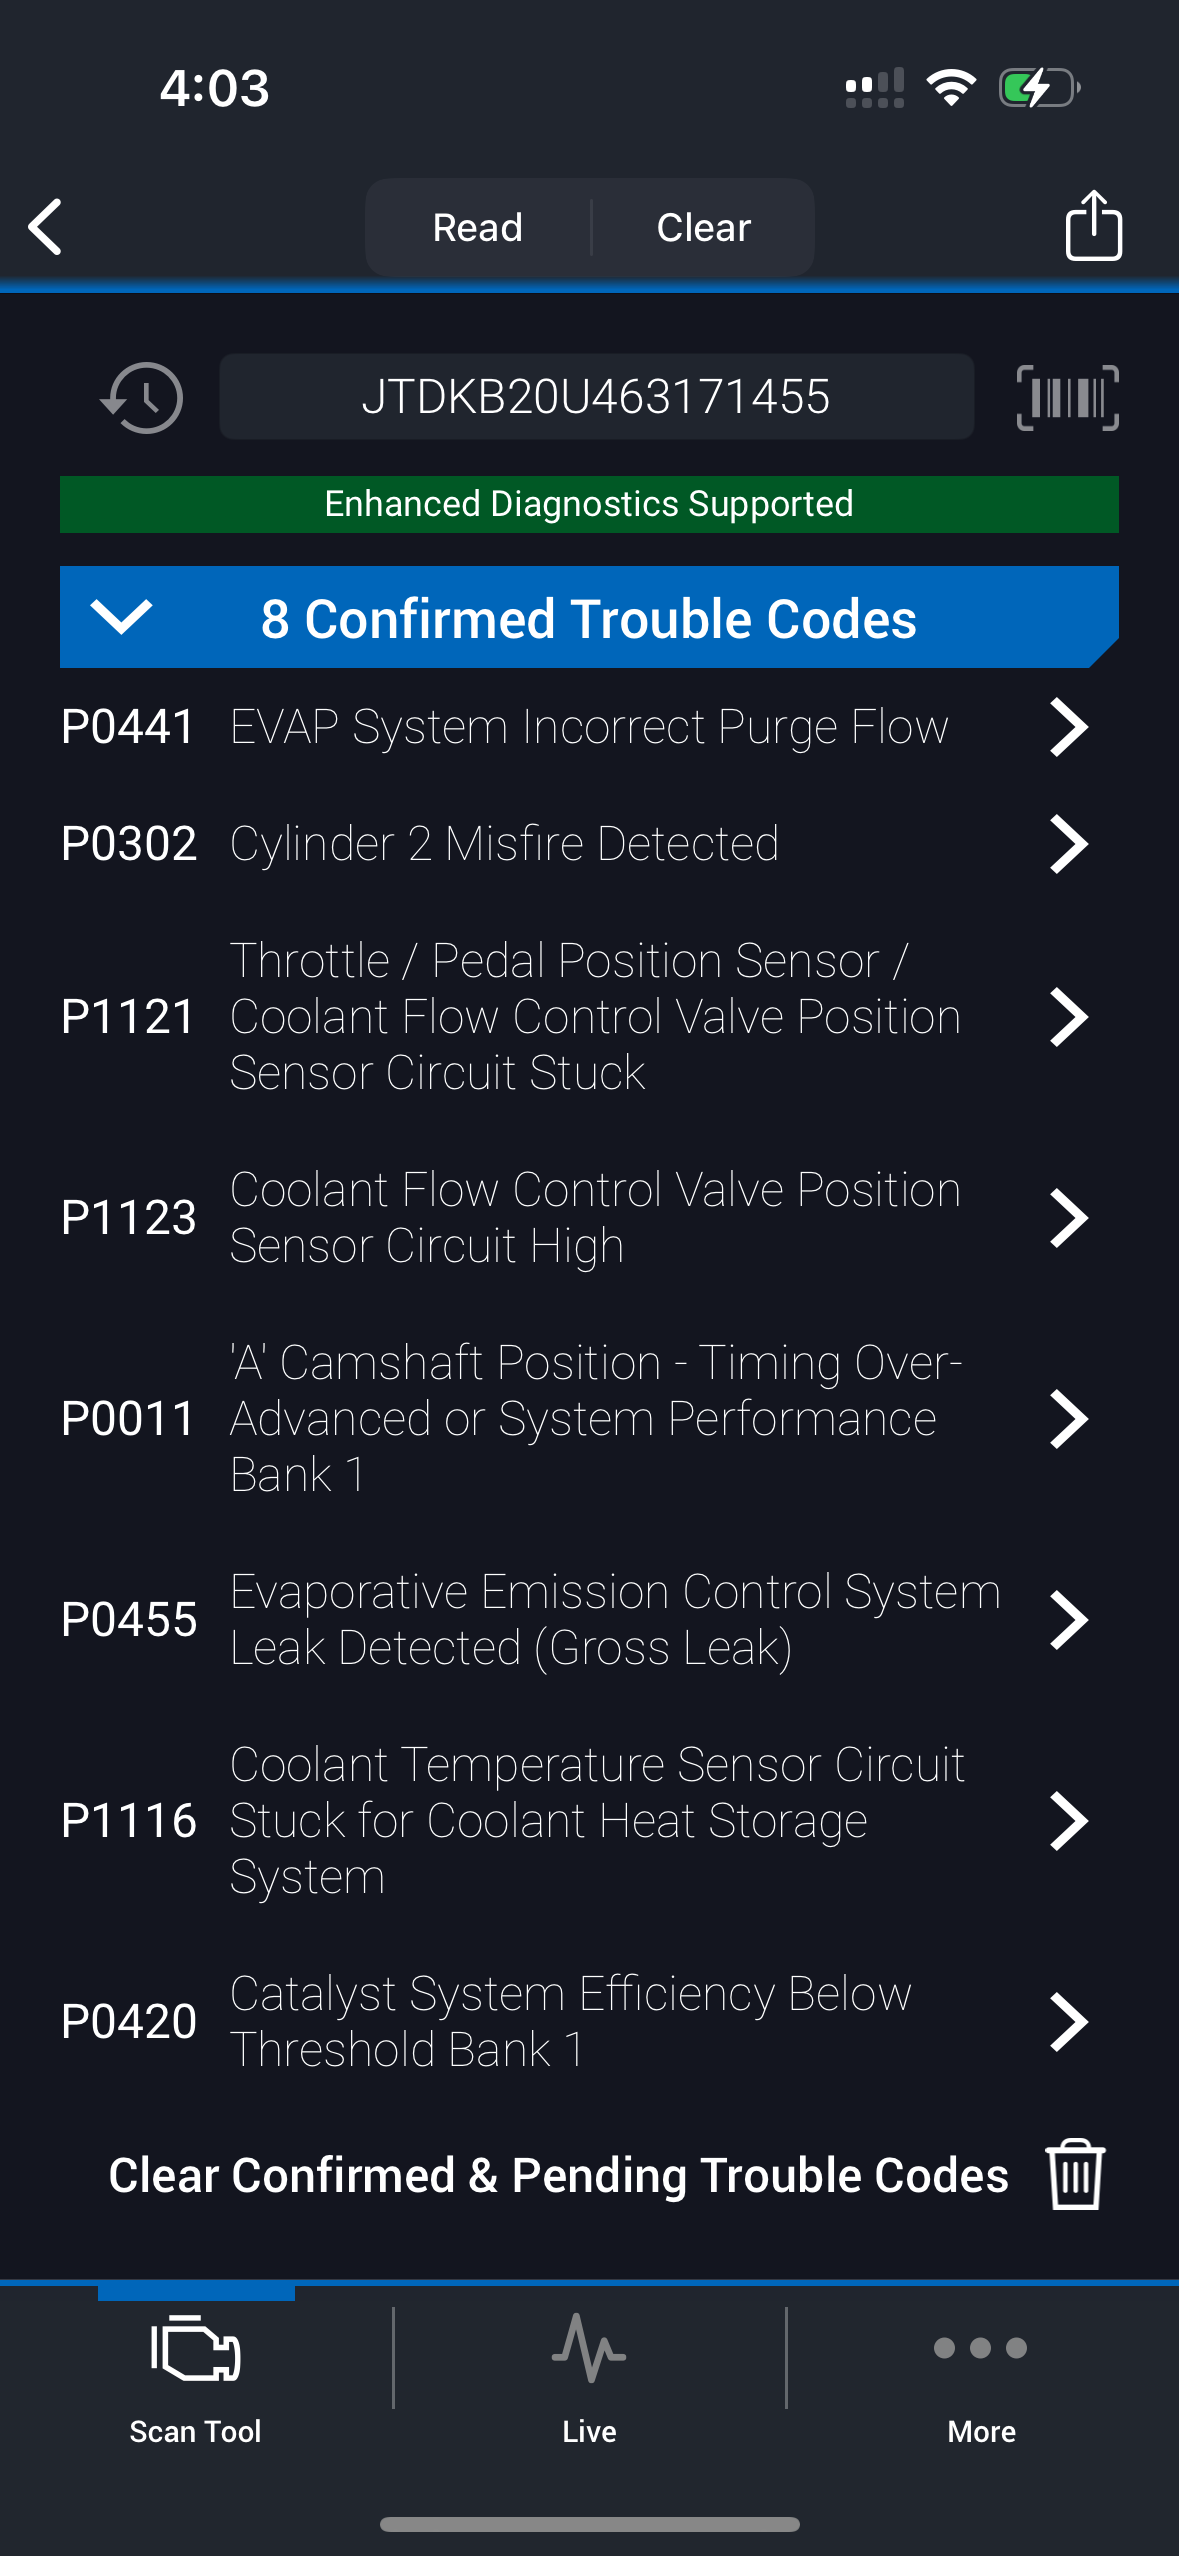Tap the VIN barcode scanner icon
Screen dimensions: 1179x2556
pyautogui.click(x=1067, y=398)
